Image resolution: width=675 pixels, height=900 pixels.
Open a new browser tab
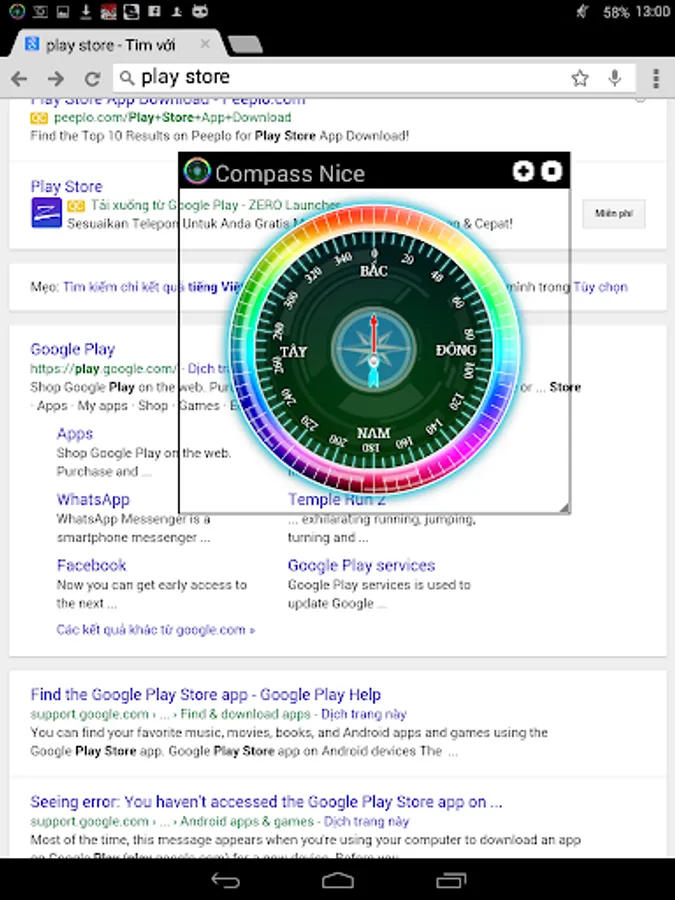click(245, 45)
